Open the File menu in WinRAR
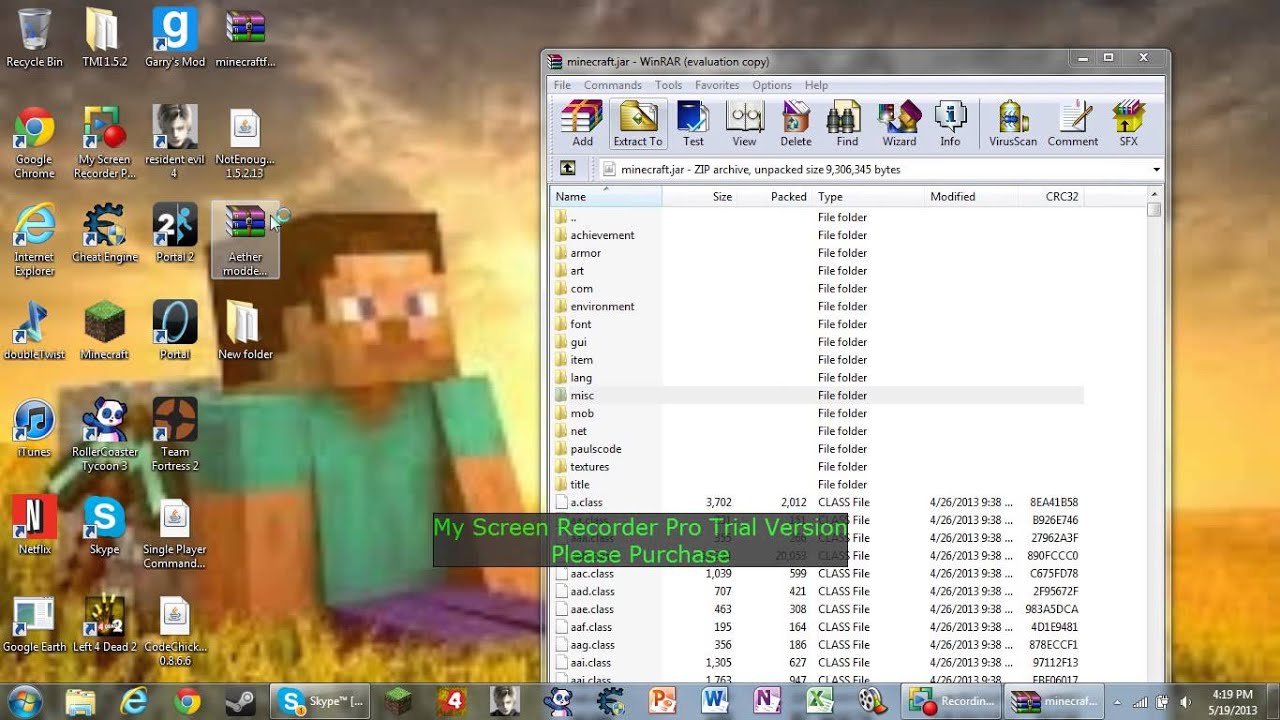The height and width of the screenshot is (720, 1280). point(563,85)
